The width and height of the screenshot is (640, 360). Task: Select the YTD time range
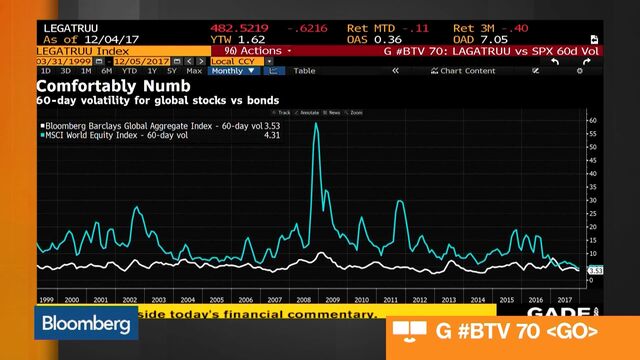129,71
